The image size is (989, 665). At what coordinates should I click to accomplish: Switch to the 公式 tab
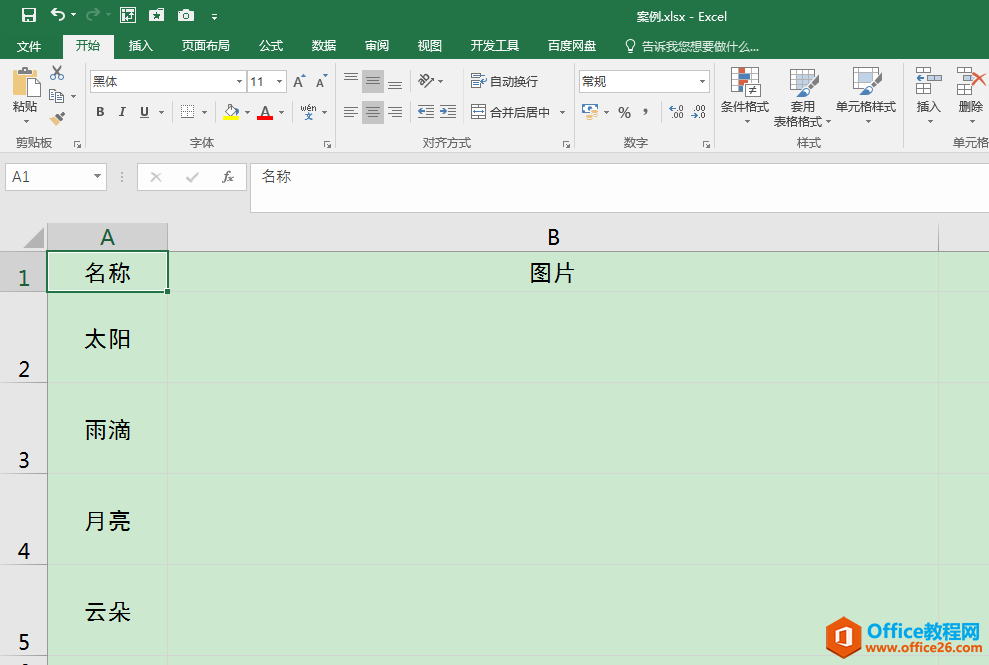(x=271, y=46)
